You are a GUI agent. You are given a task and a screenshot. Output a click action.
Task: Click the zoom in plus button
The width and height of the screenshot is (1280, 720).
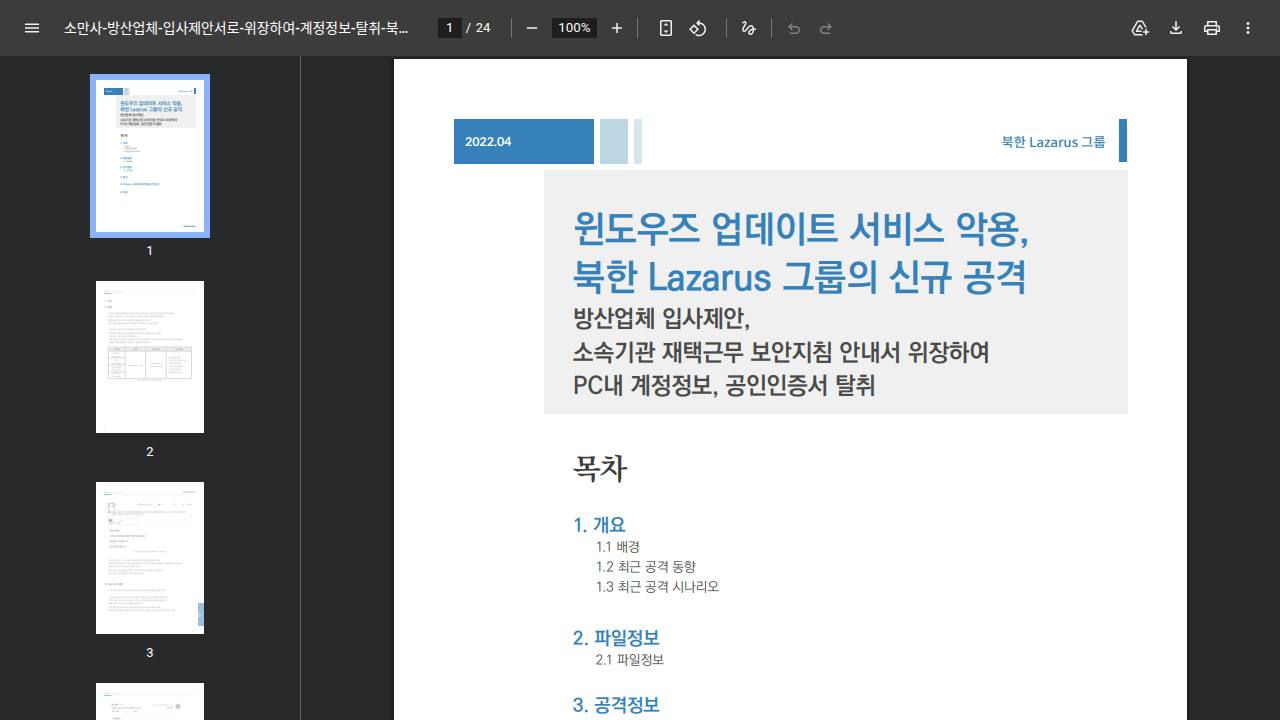[x=617, y=28]
